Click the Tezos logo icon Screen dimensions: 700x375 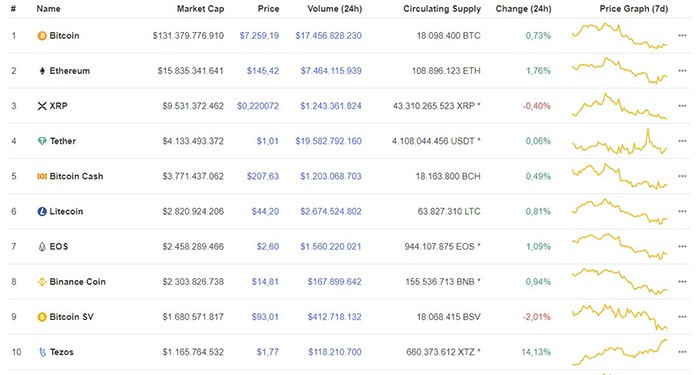pyautogui.click(x=42, y=352)
